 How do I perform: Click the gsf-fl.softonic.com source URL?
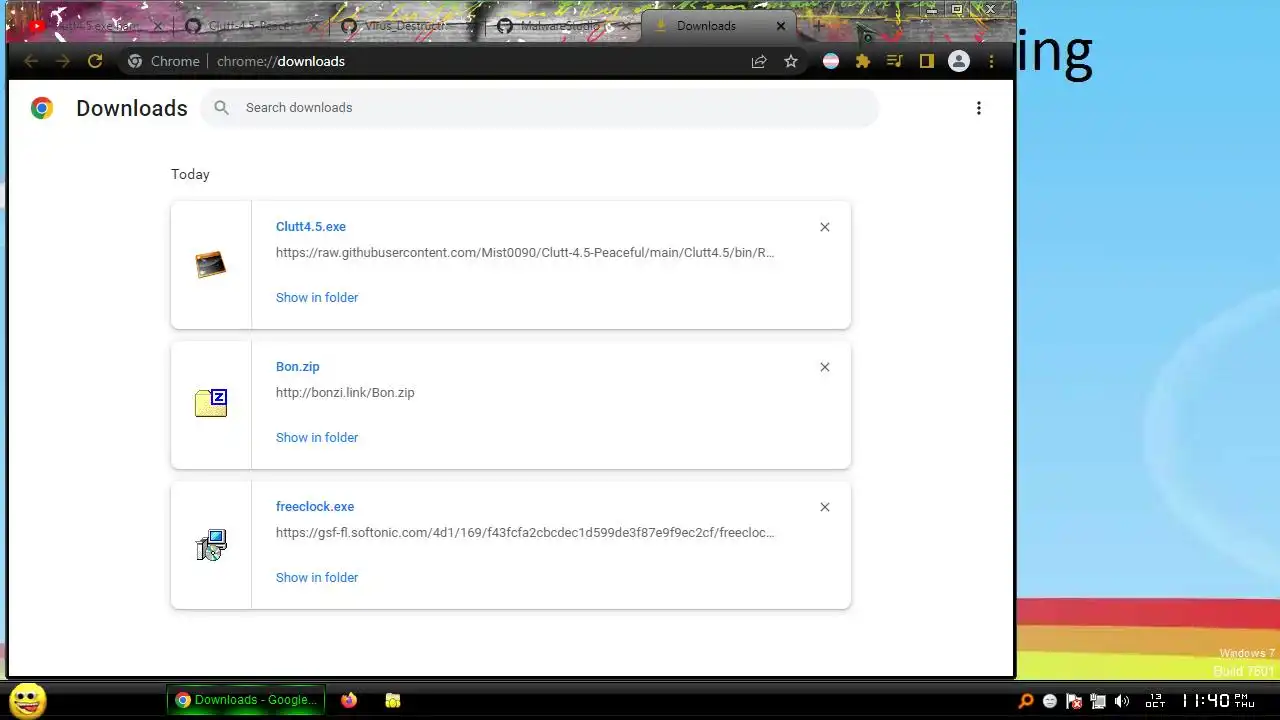coord(525,532)
